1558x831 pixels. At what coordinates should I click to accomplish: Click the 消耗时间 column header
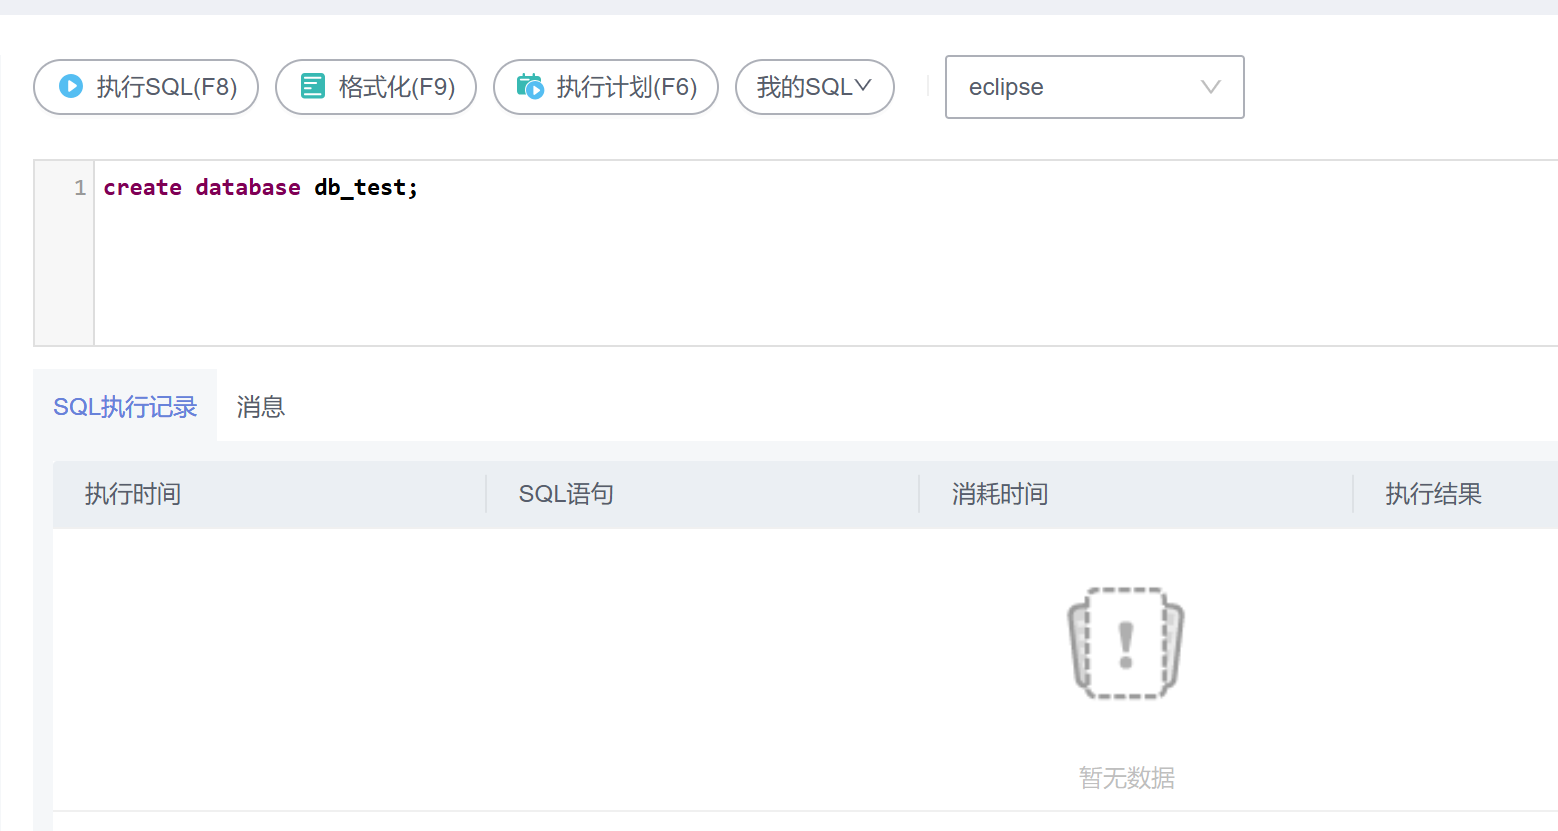point(1000,494)
